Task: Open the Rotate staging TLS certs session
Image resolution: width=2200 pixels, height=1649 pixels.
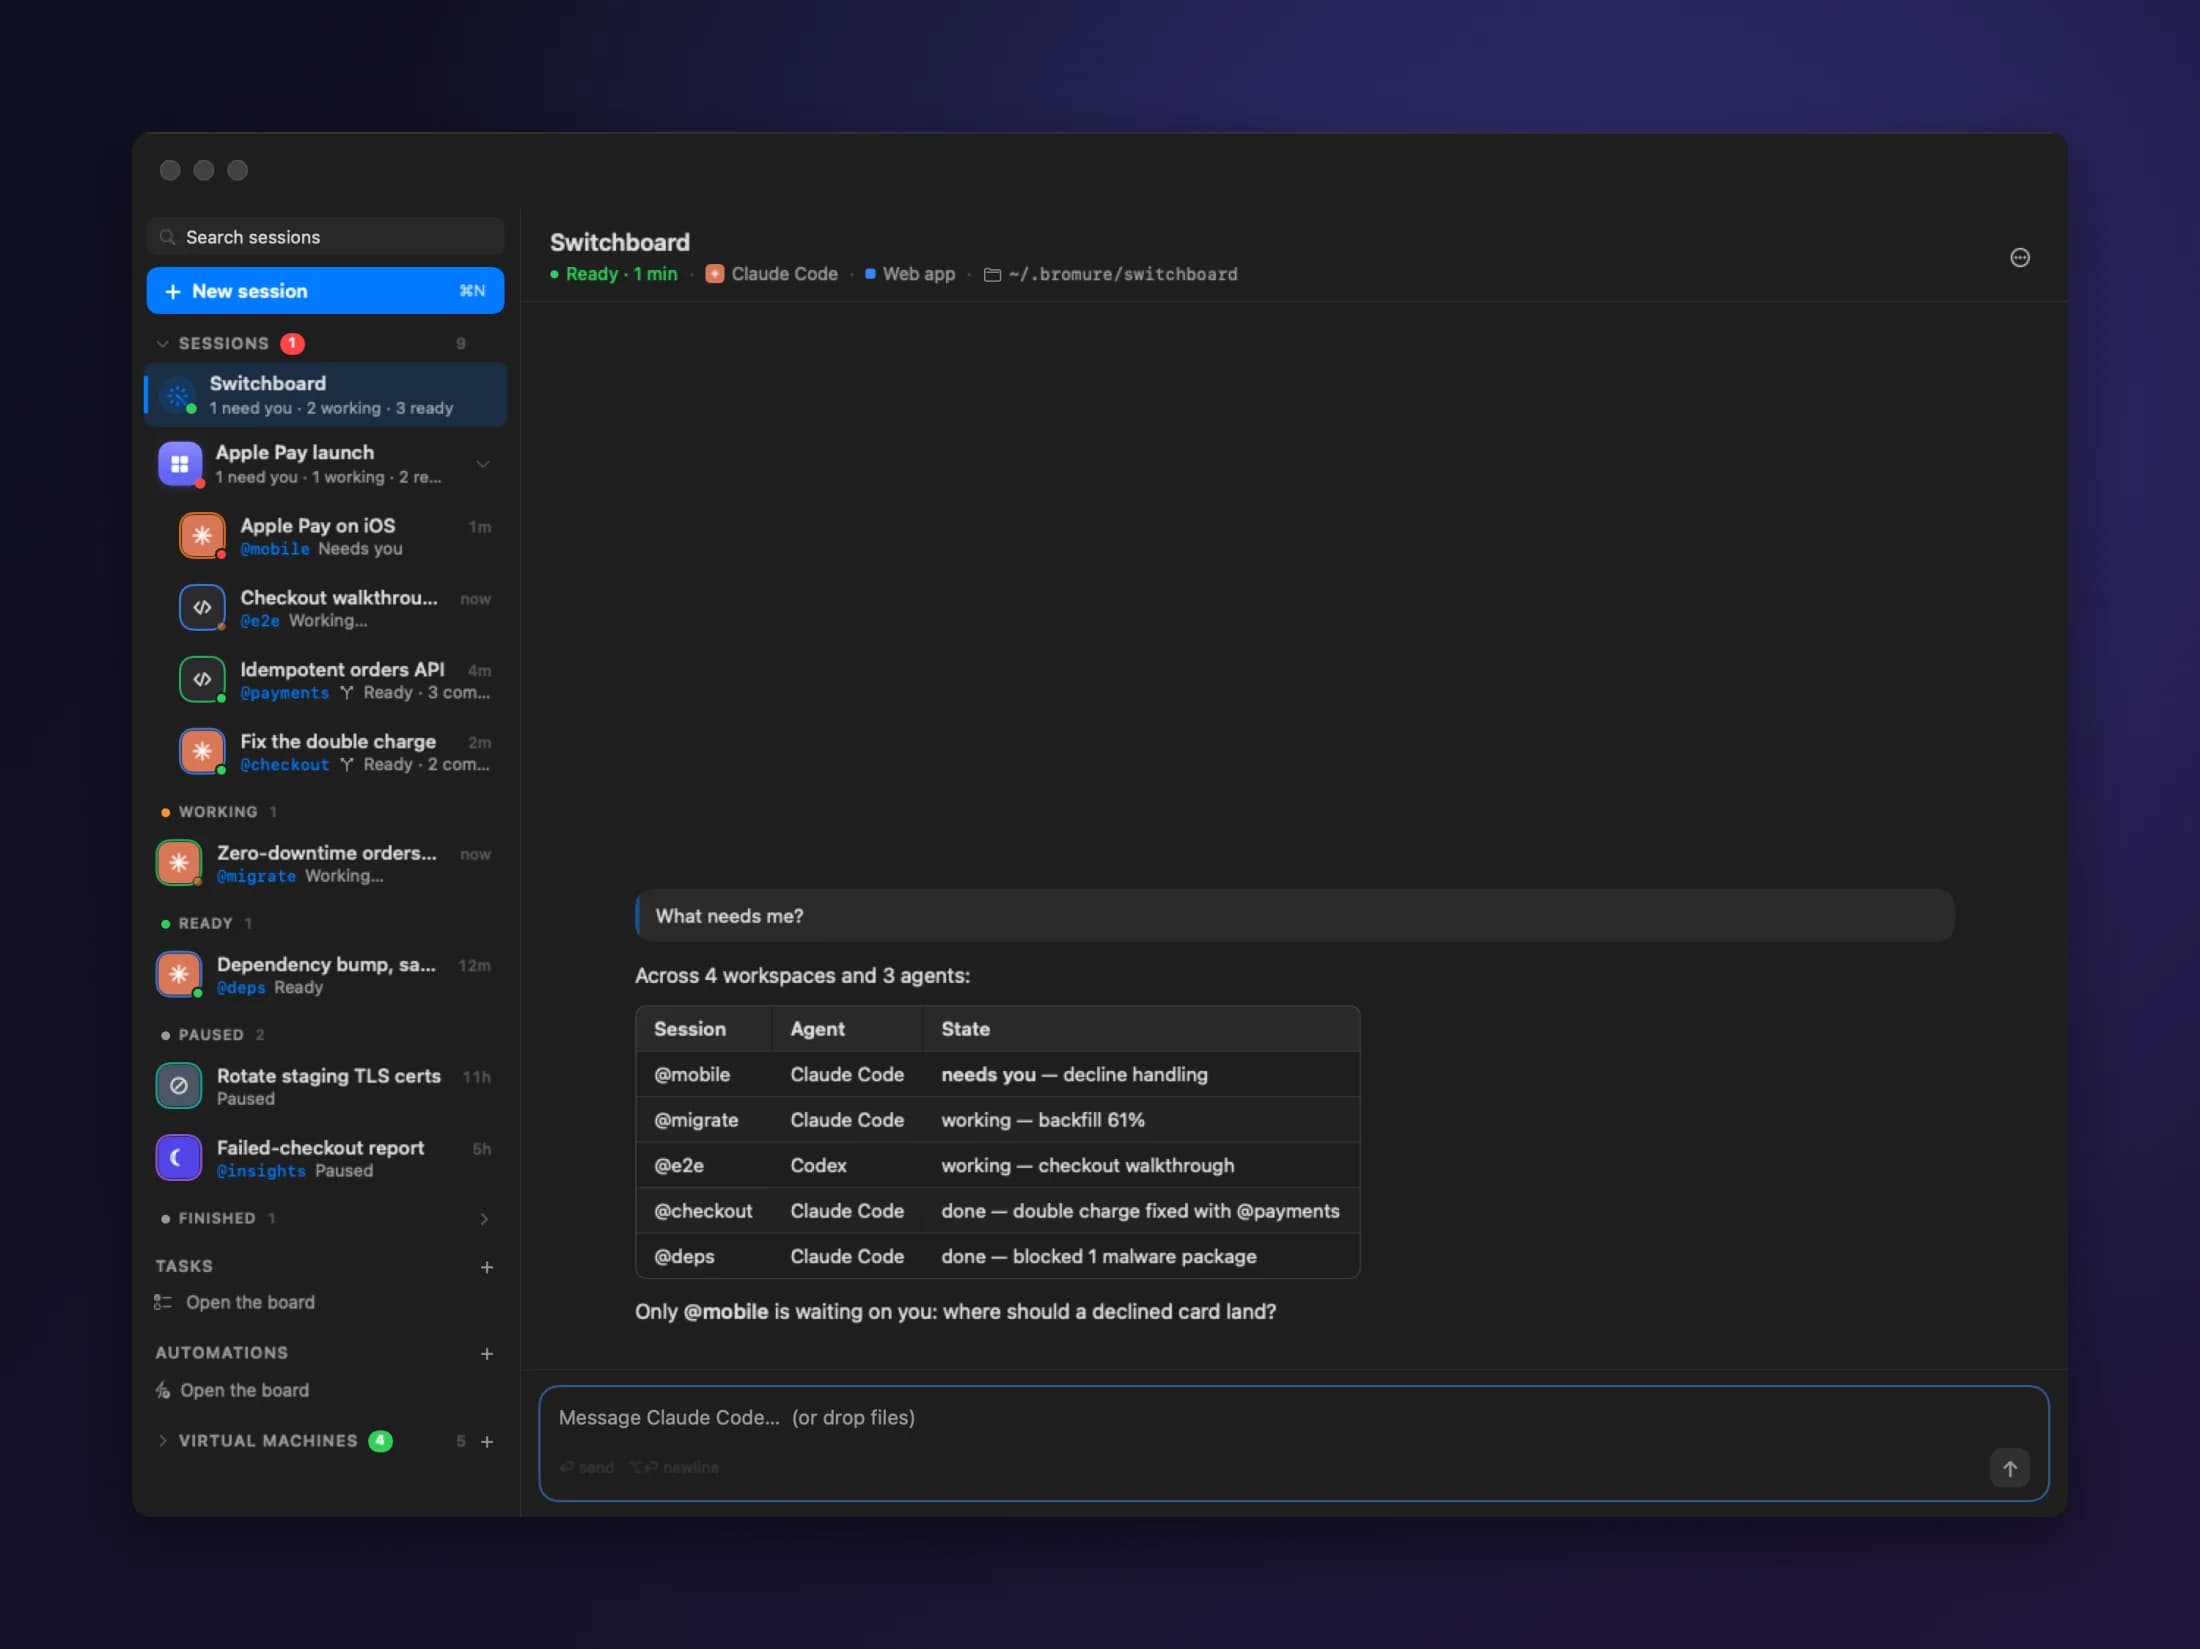Action: coord(325,1086)
